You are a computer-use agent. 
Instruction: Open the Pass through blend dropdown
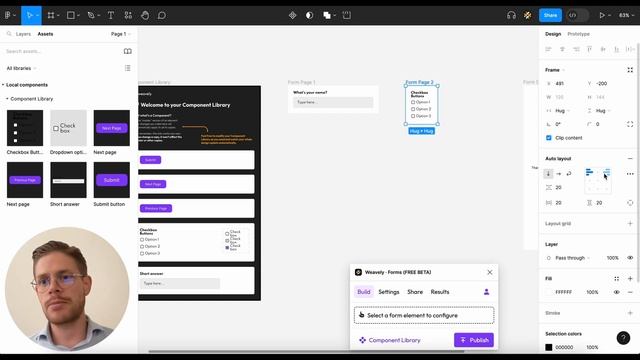pyautogui.click(x=572, y=258)
